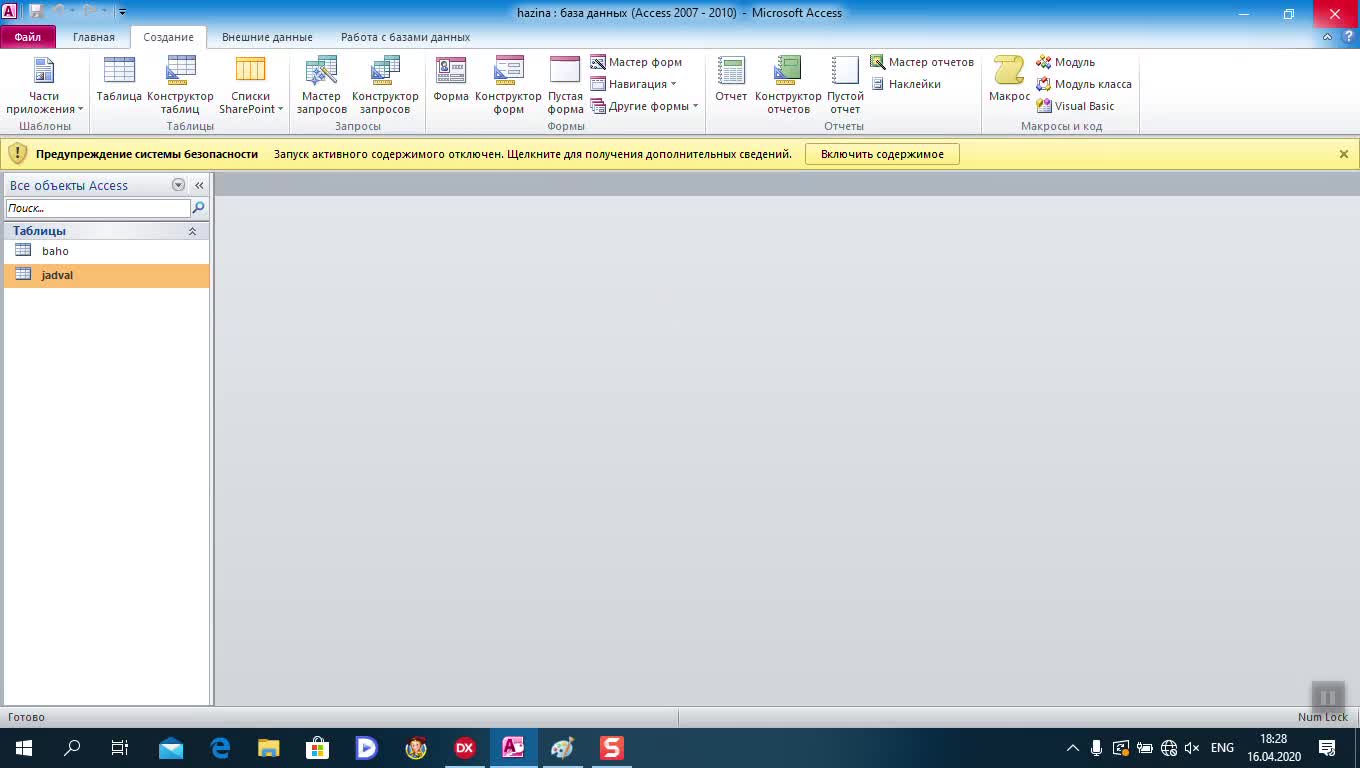Open the Mail app from taskbar

171,747
